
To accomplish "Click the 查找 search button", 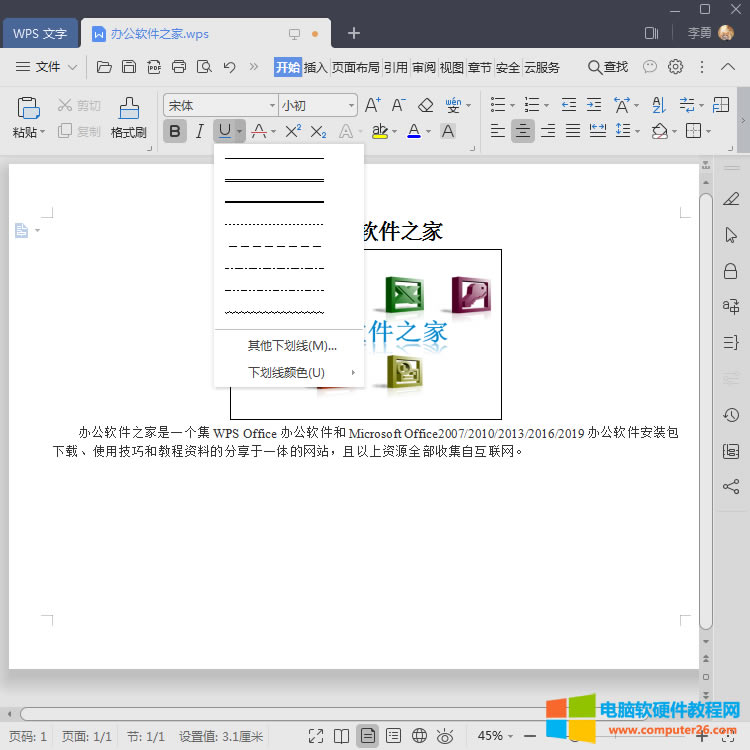I will click(x=607, y=67).
